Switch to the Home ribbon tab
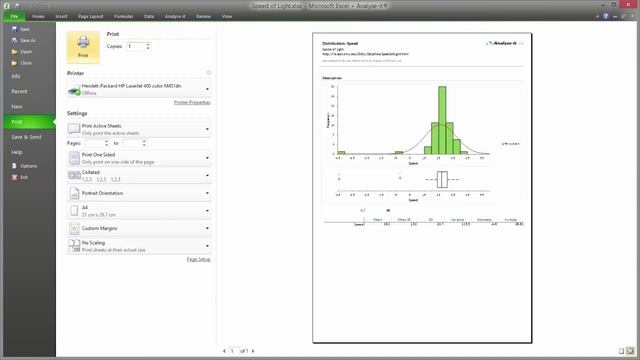This screenshot has width=640, height=360. [38, 16]
